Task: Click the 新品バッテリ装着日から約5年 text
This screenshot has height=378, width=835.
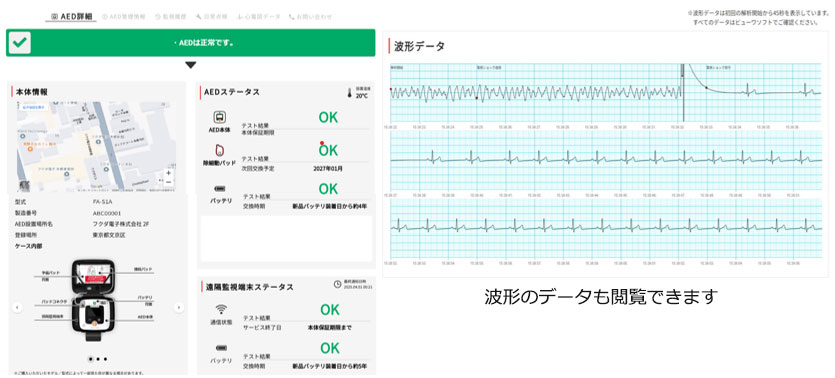Action: pos(329,366)
